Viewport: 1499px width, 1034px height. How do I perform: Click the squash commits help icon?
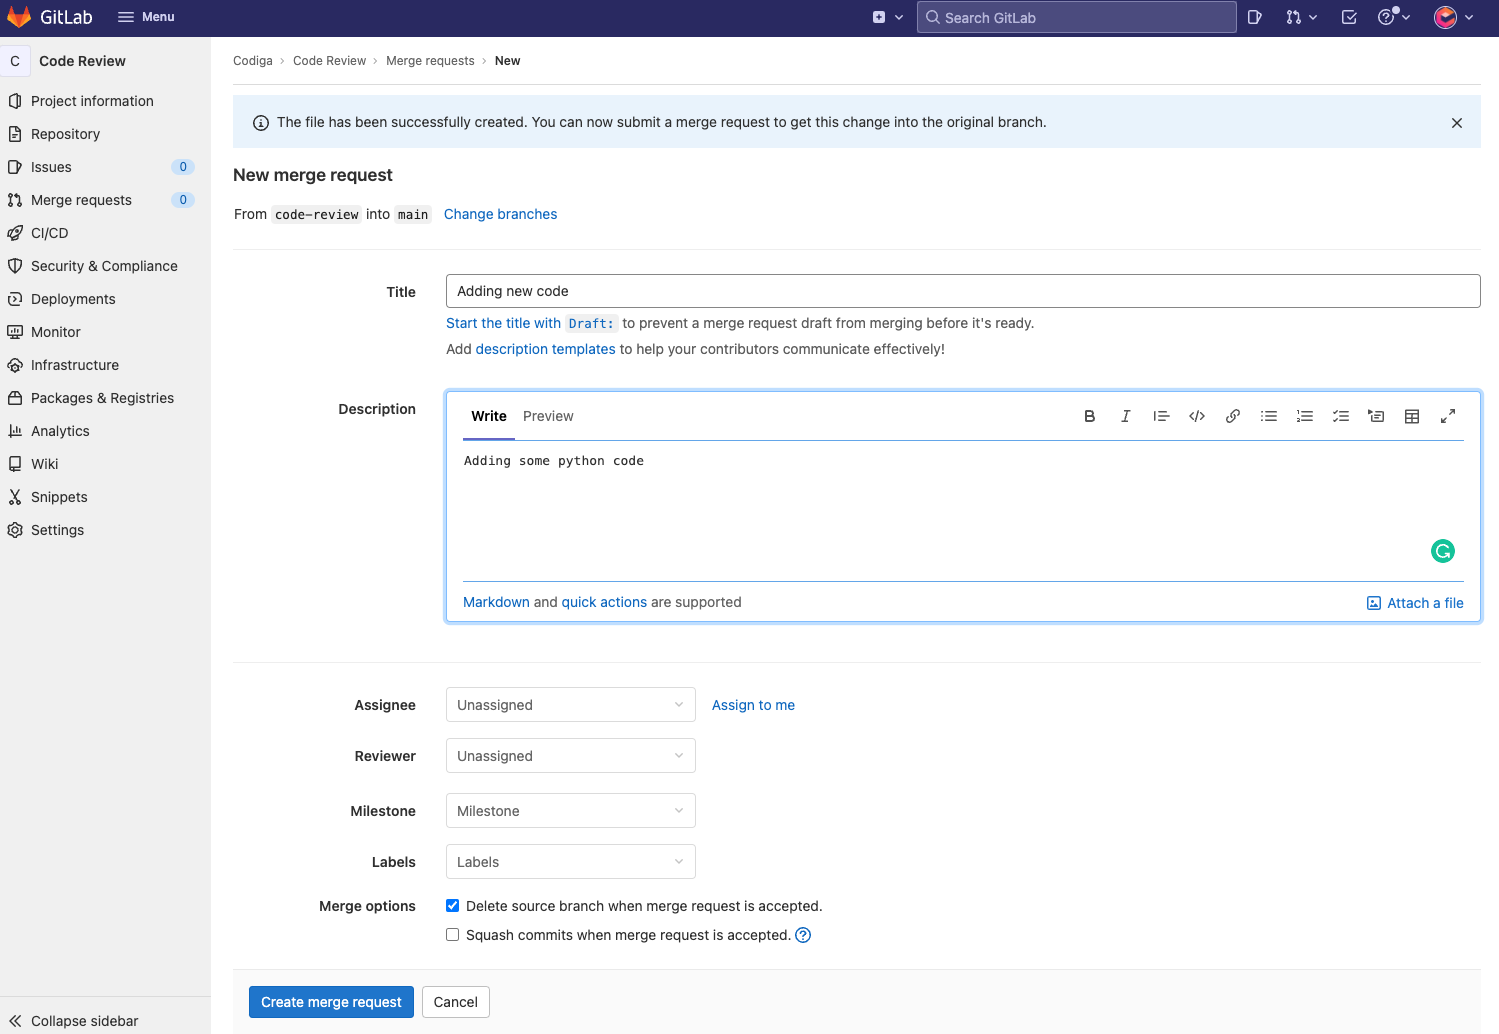click(803, 935)
